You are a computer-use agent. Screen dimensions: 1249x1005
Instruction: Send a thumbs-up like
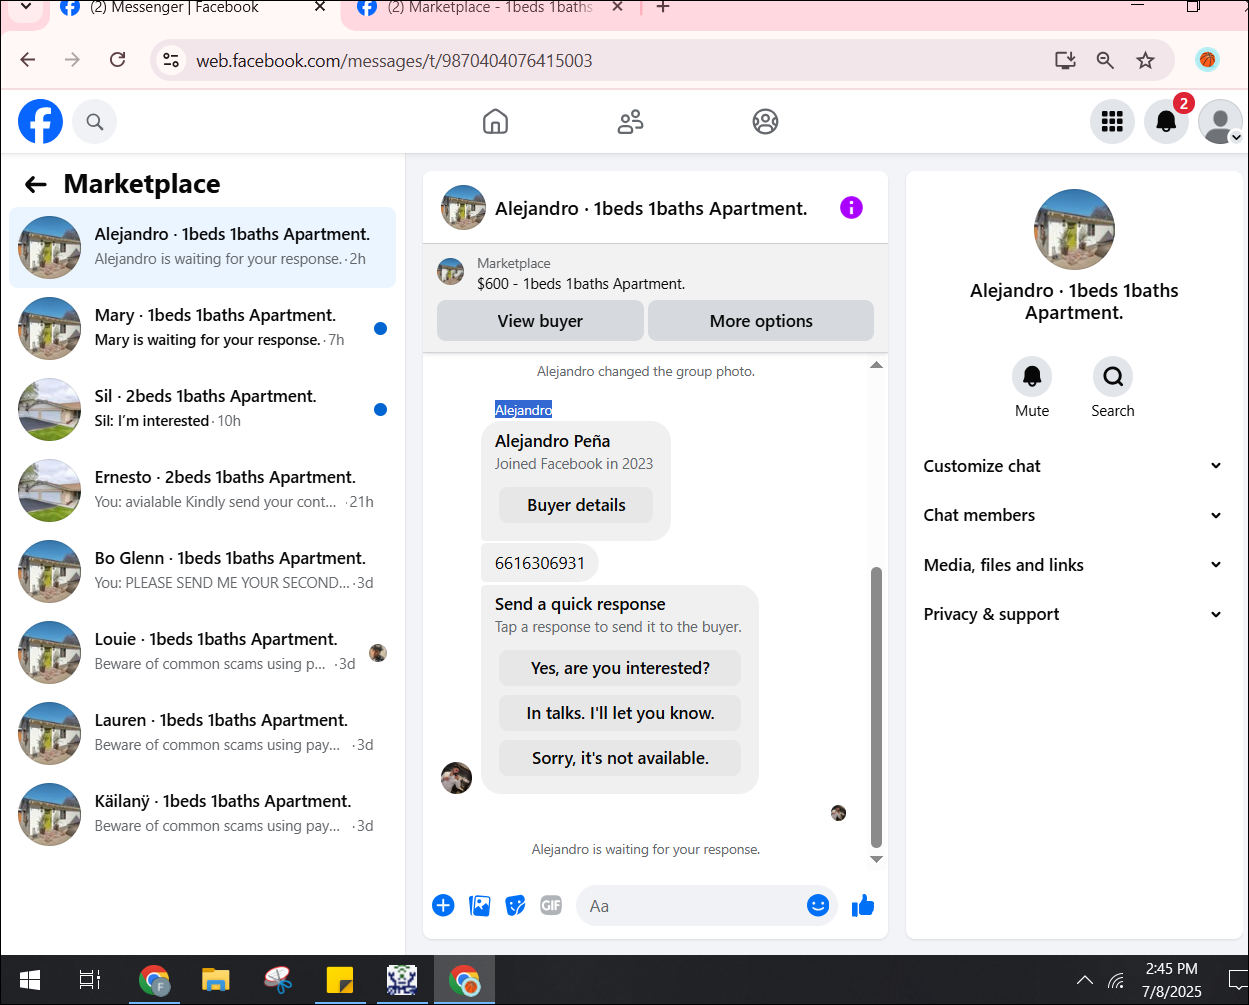[863, 906]
